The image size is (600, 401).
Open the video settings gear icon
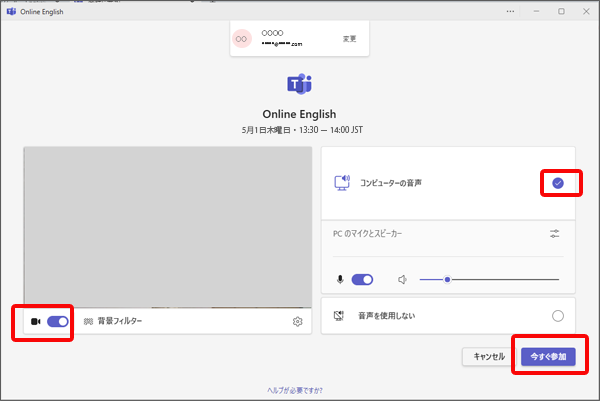(297, 322)
